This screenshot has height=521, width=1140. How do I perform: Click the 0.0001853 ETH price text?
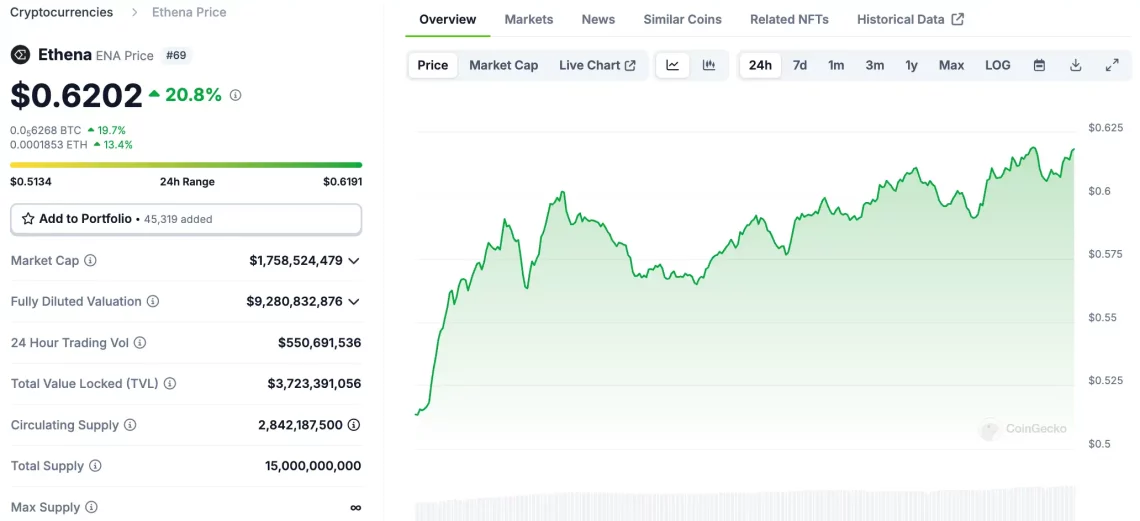[49, 145]
